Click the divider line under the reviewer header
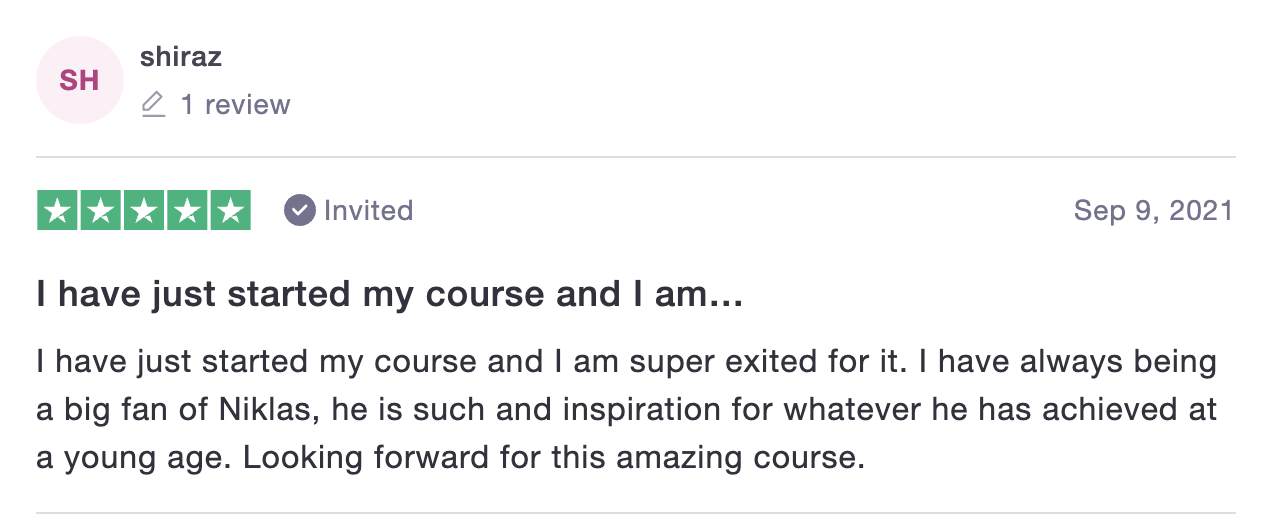 (x=636, y=157)
